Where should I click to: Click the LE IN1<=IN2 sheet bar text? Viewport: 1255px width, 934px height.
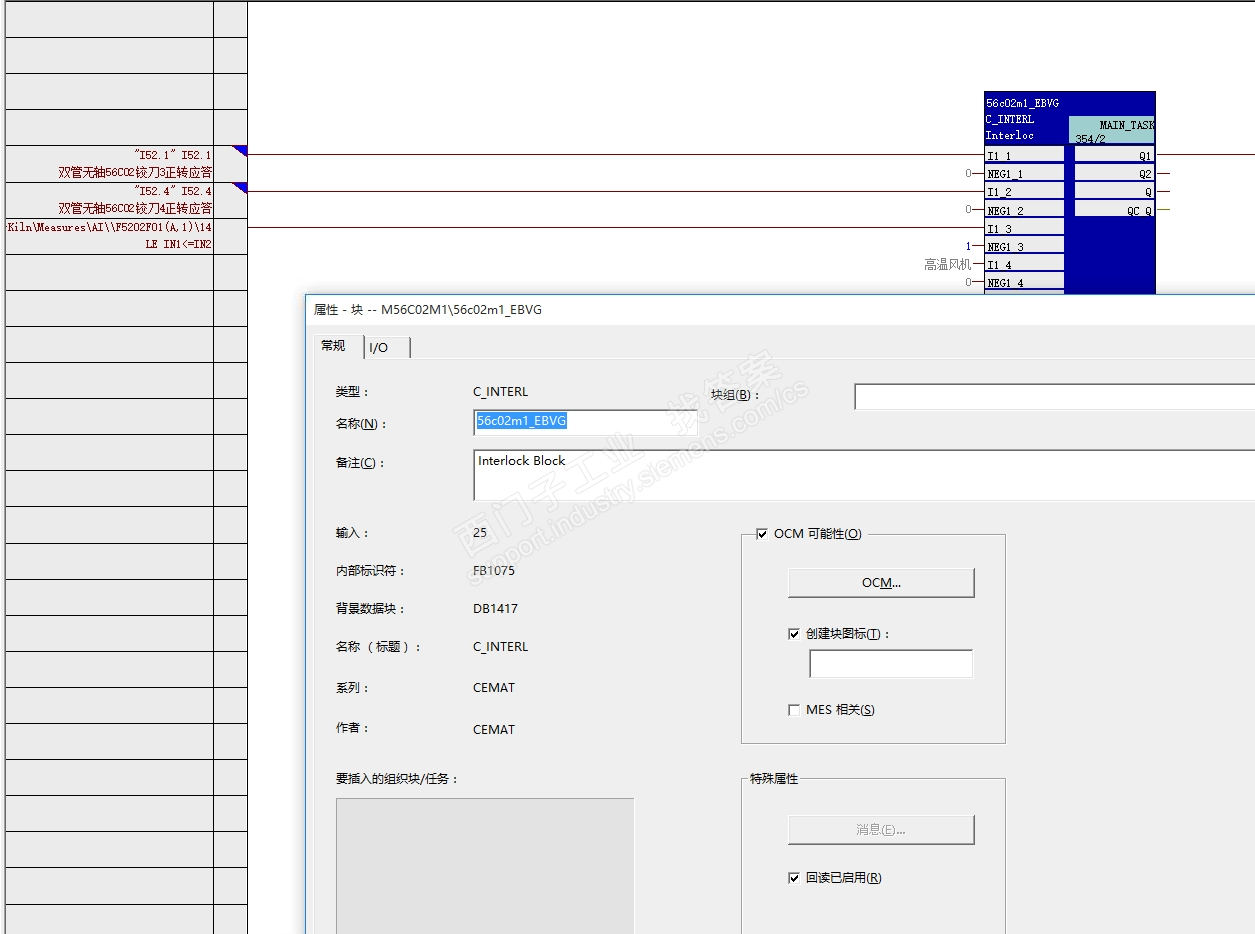tap(179, 244)
